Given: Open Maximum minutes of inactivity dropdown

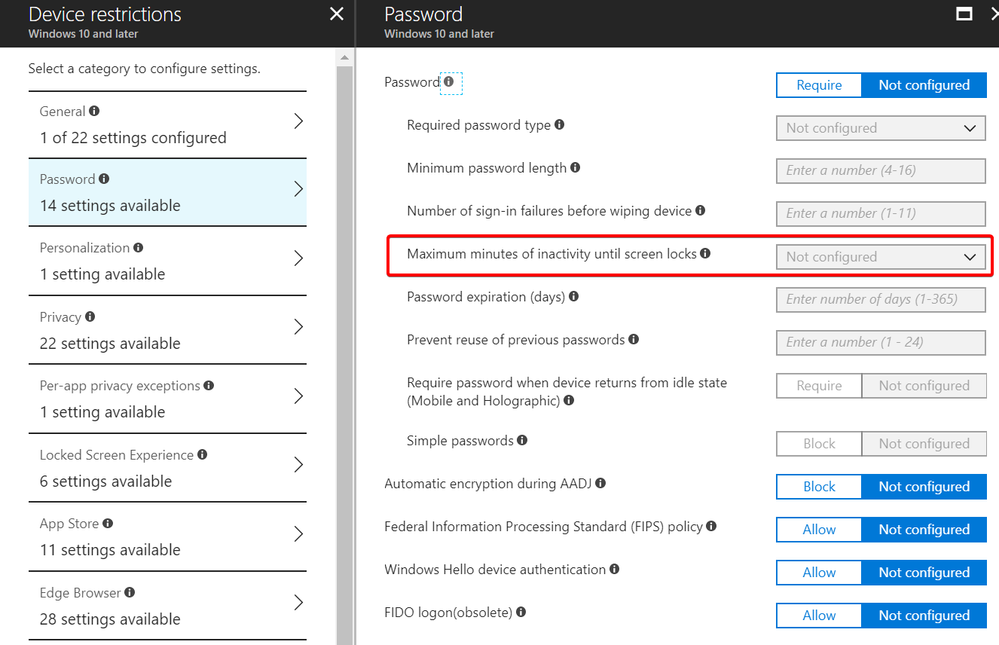Looking at the screenshot, I should pyautogui.click(x=881, y=257).
